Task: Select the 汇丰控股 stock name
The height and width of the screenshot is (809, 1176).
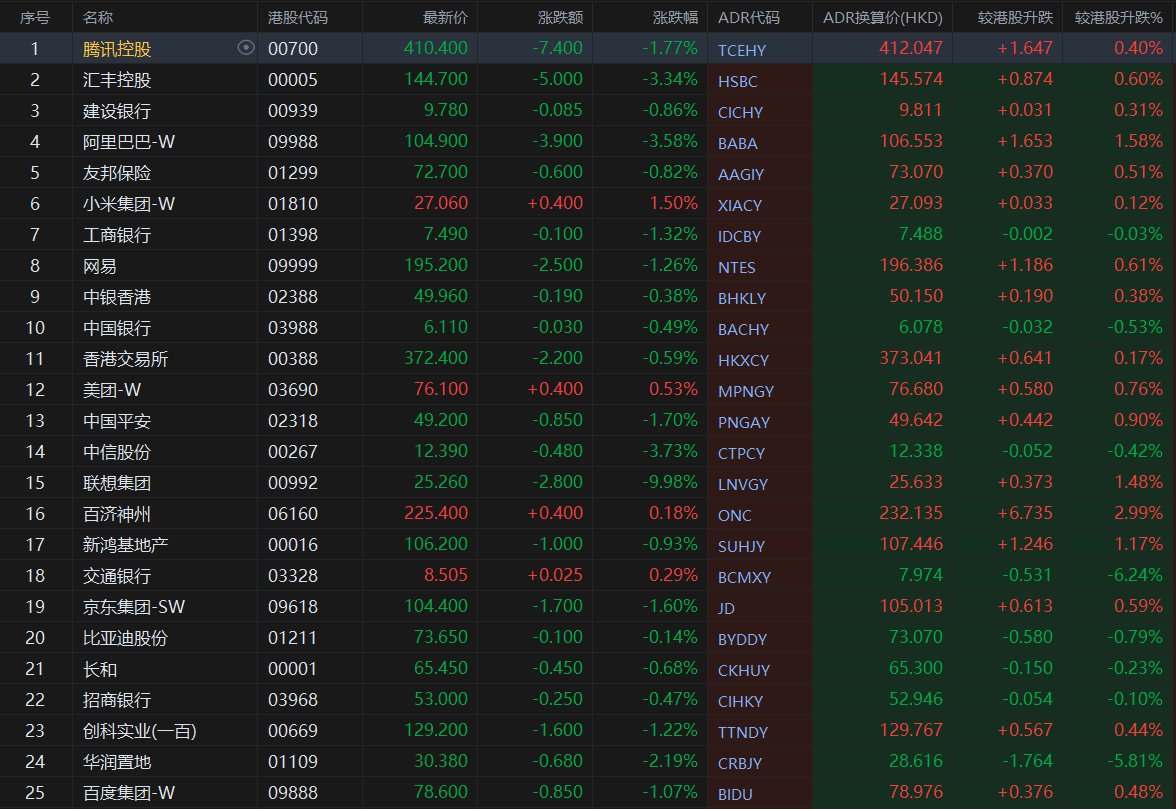Action: pyautogui.click(x=117, y=79)
